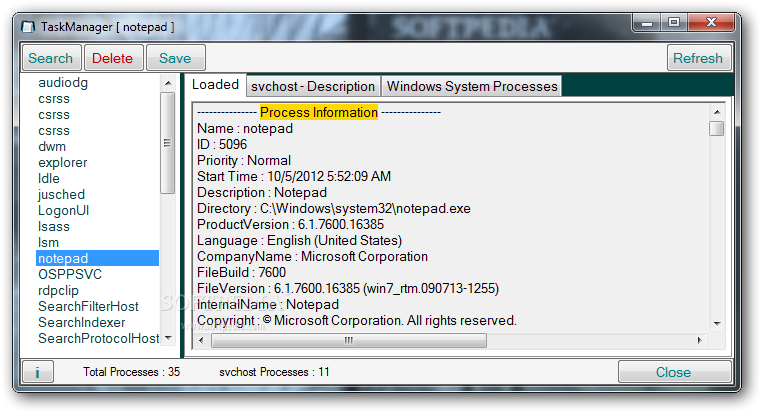Screen dimensions: 762x413
Task: Click the 'svchost Processes : 11' status
Action: click(274, 372)
